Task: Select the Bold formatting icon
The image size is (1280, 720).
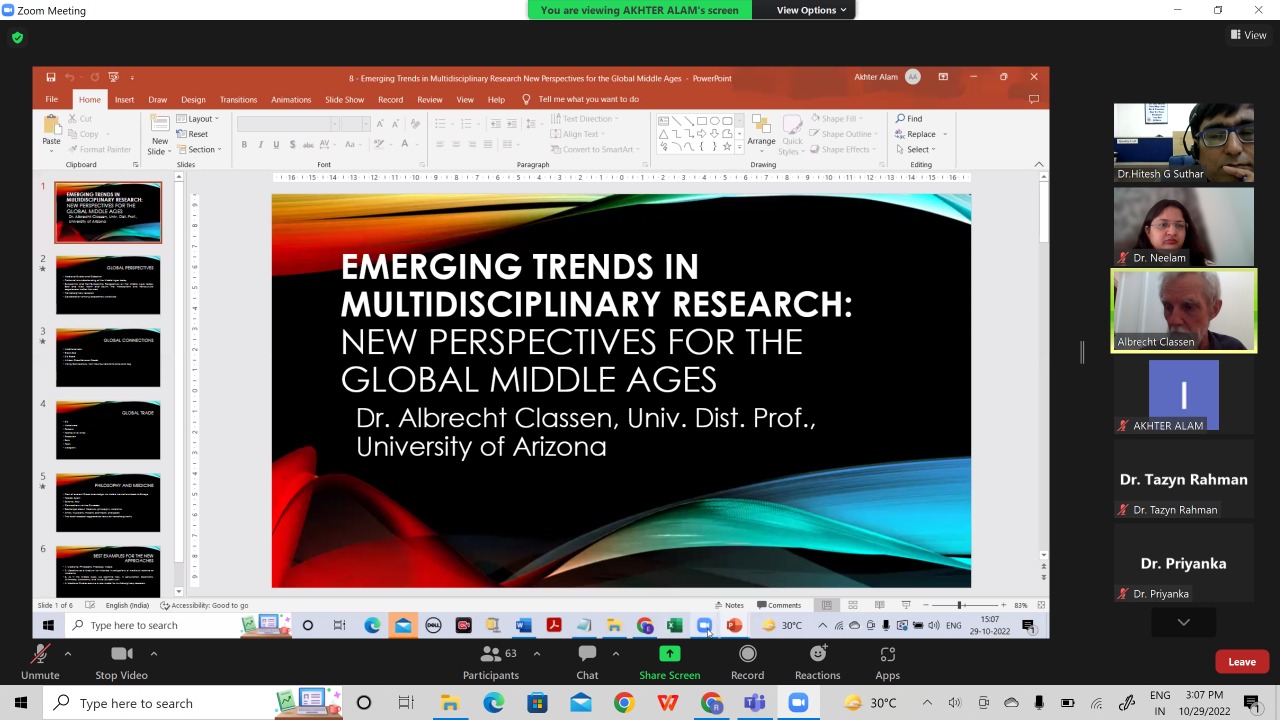Action: [x=244, y=144]
